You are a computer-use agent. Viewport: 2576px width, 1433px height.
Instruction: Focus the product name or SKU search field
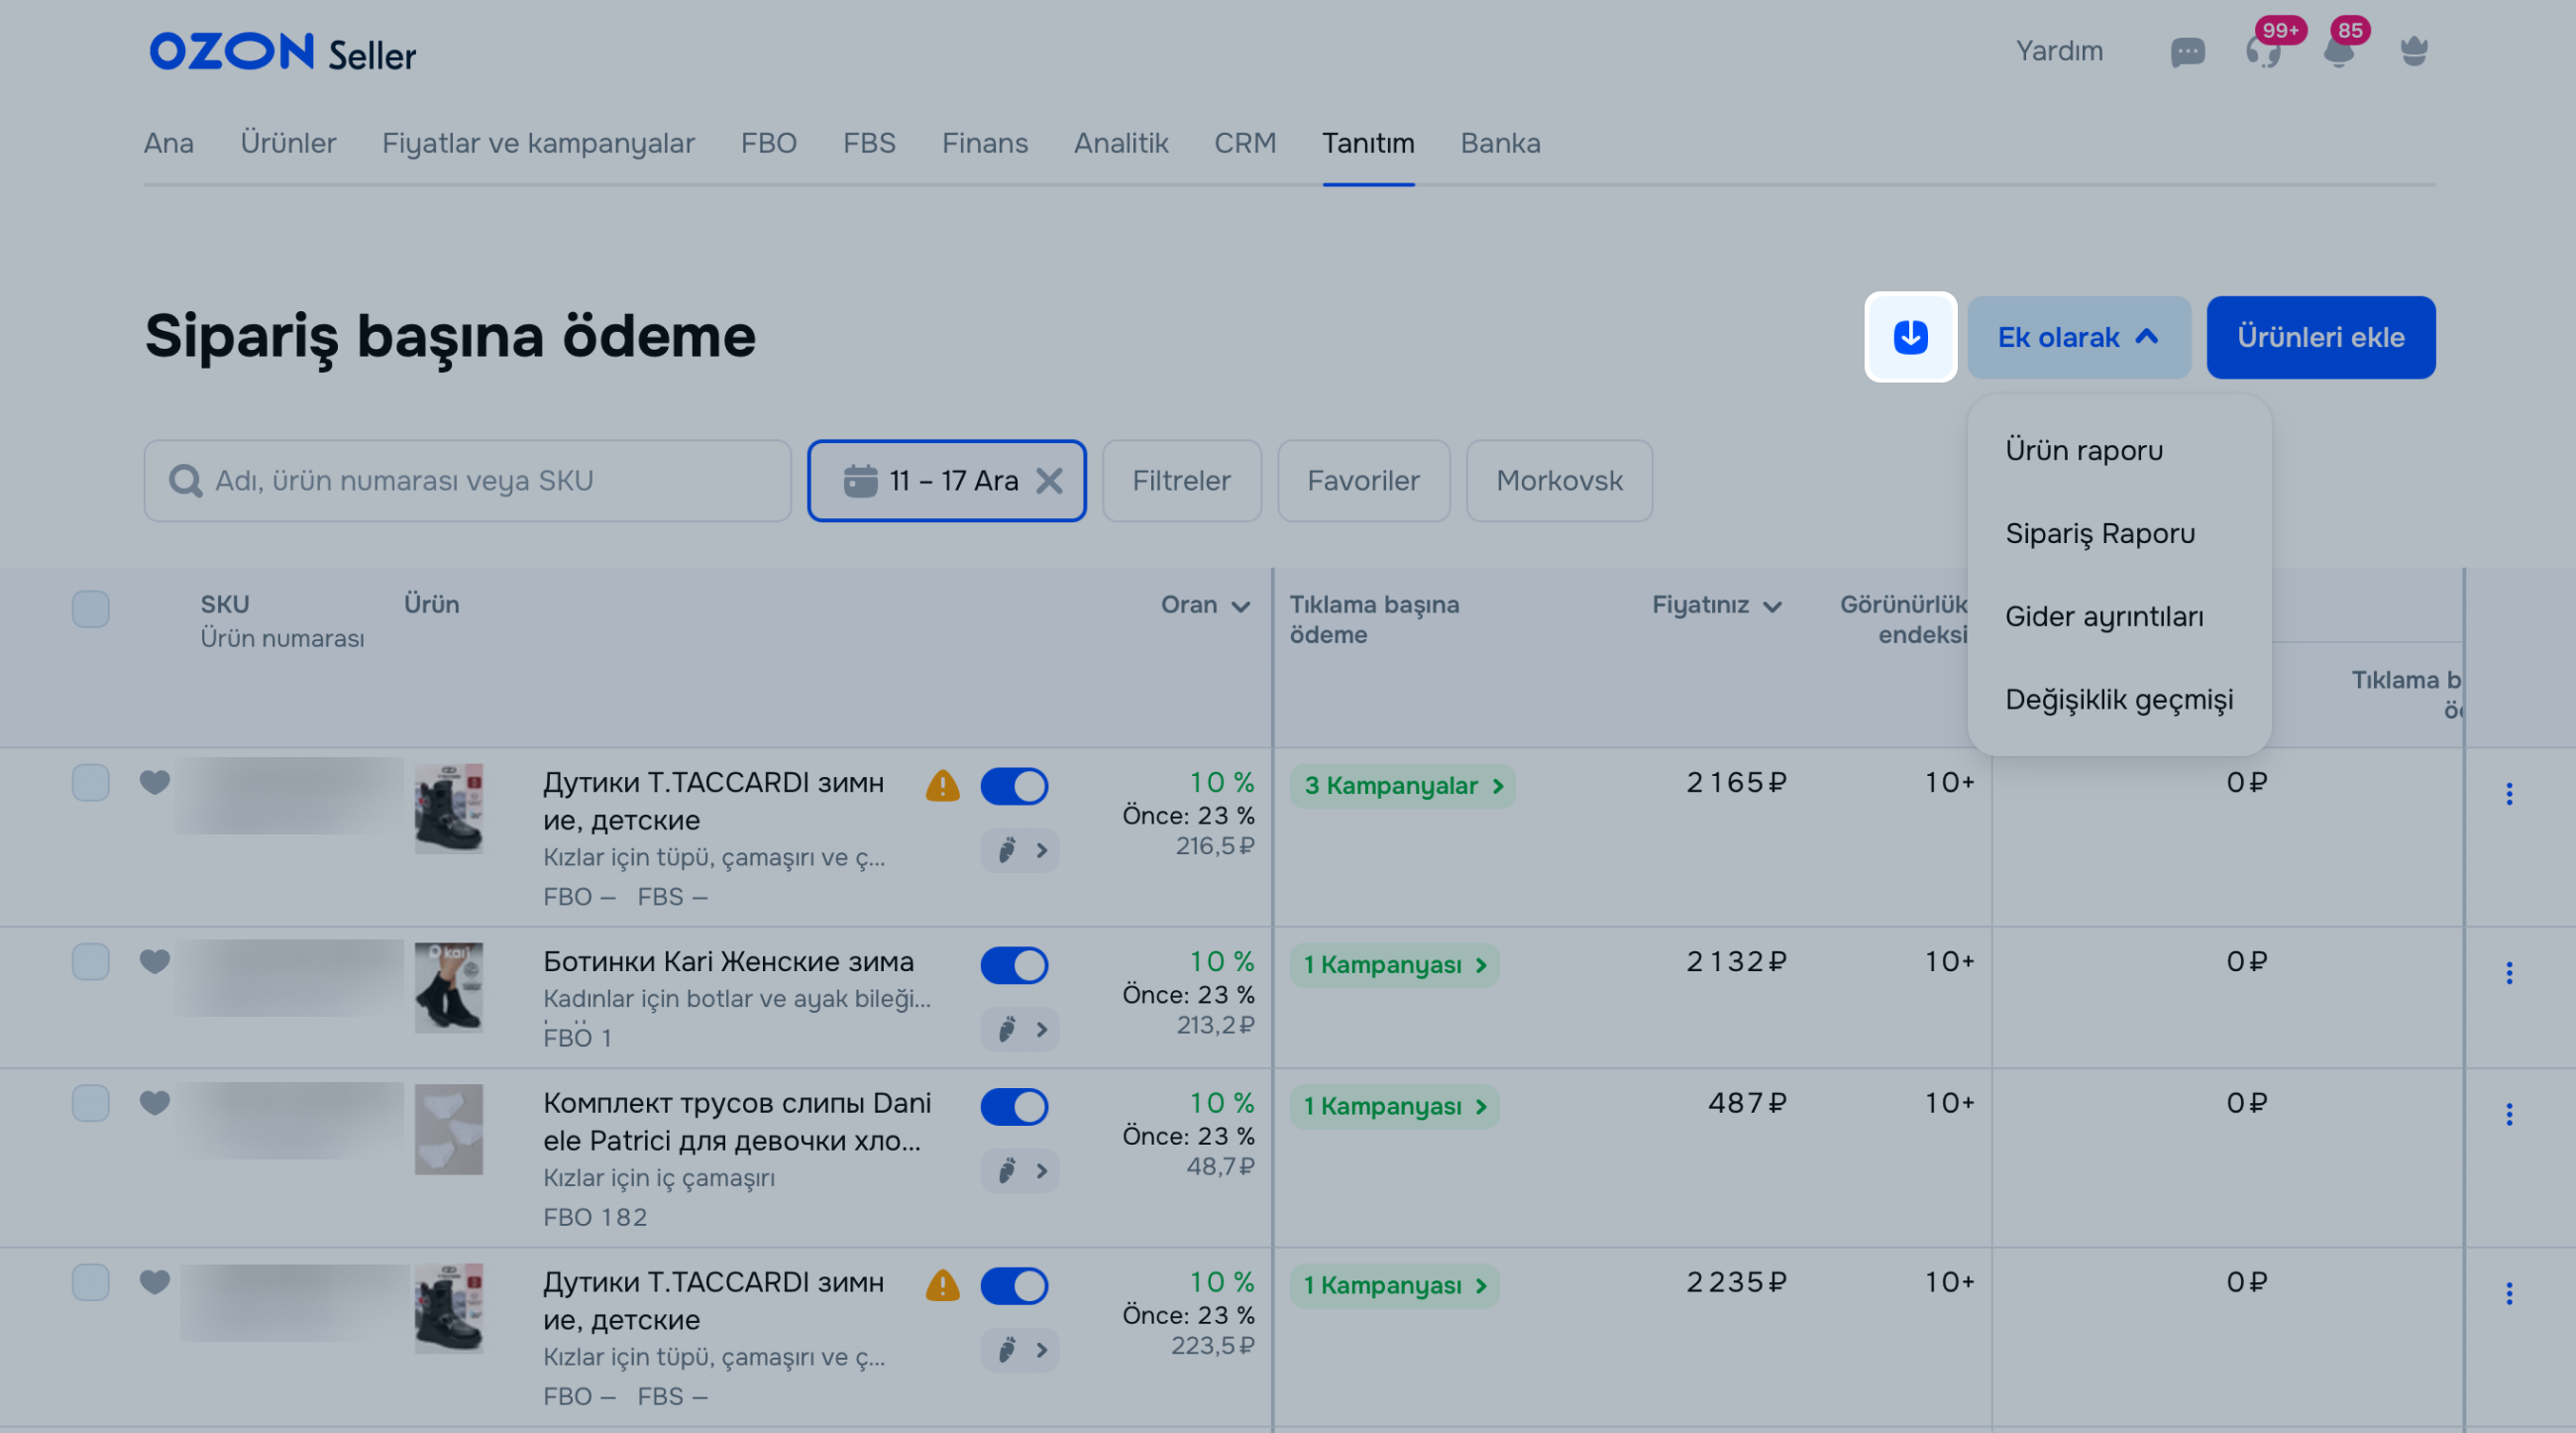pos(480,481)
